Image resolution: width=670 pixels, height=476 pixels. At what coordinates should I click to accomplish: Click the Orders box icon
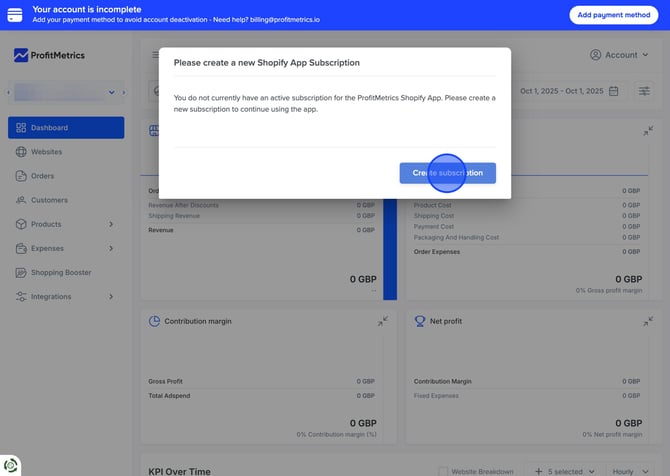[x=21, y=176]
